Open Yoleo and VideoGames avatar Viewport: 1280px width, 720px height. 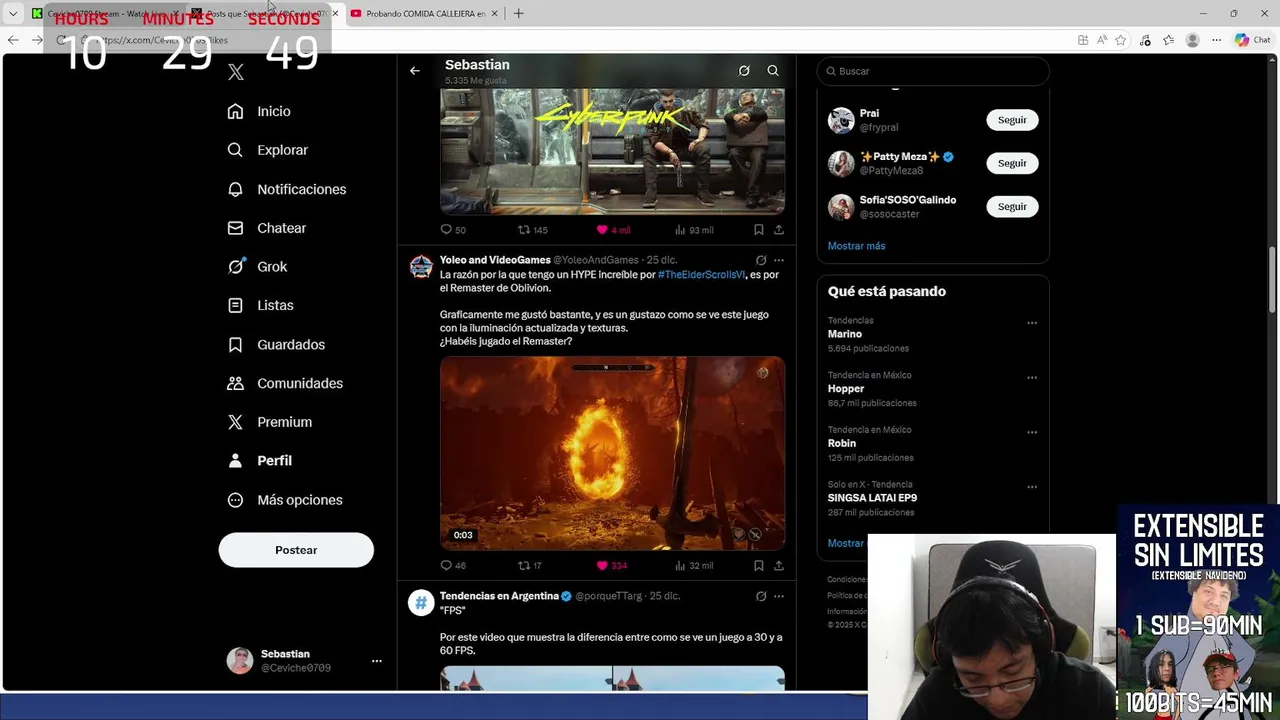tap(421, 266)
